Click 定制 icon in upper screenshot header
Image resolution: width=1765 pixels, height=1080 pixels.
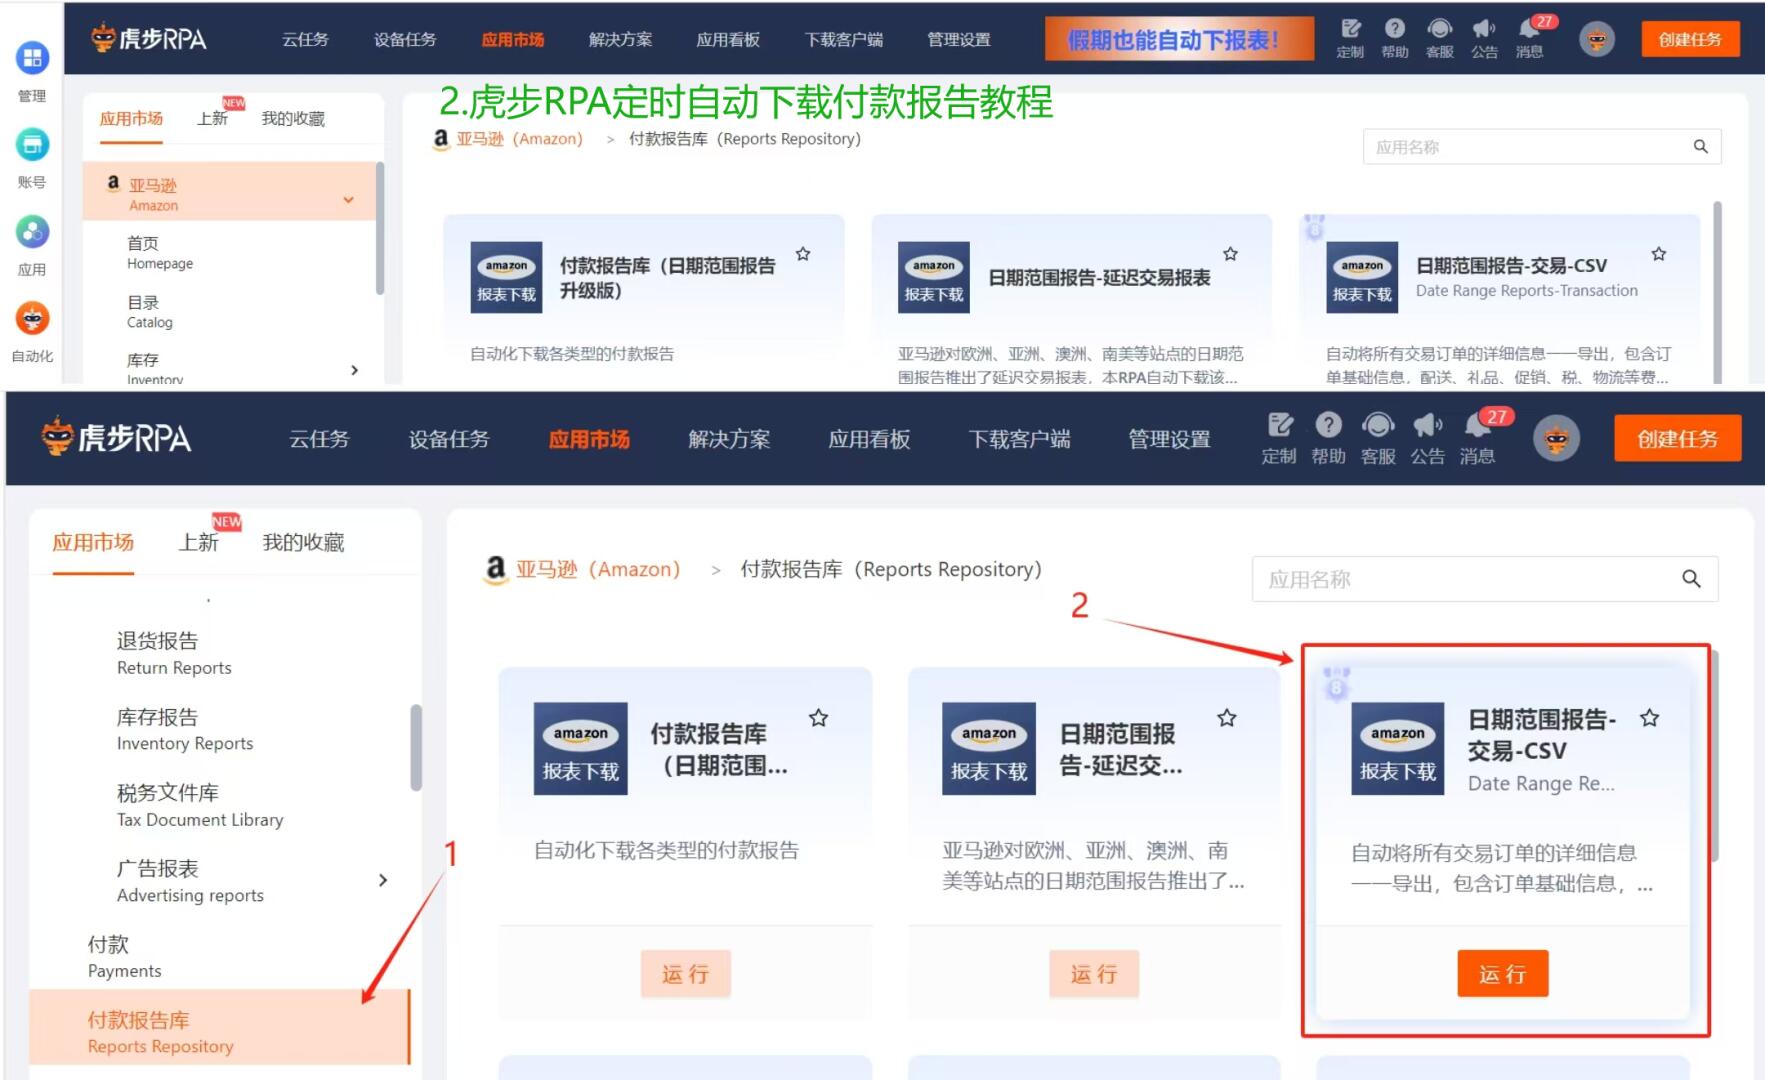1350,29
